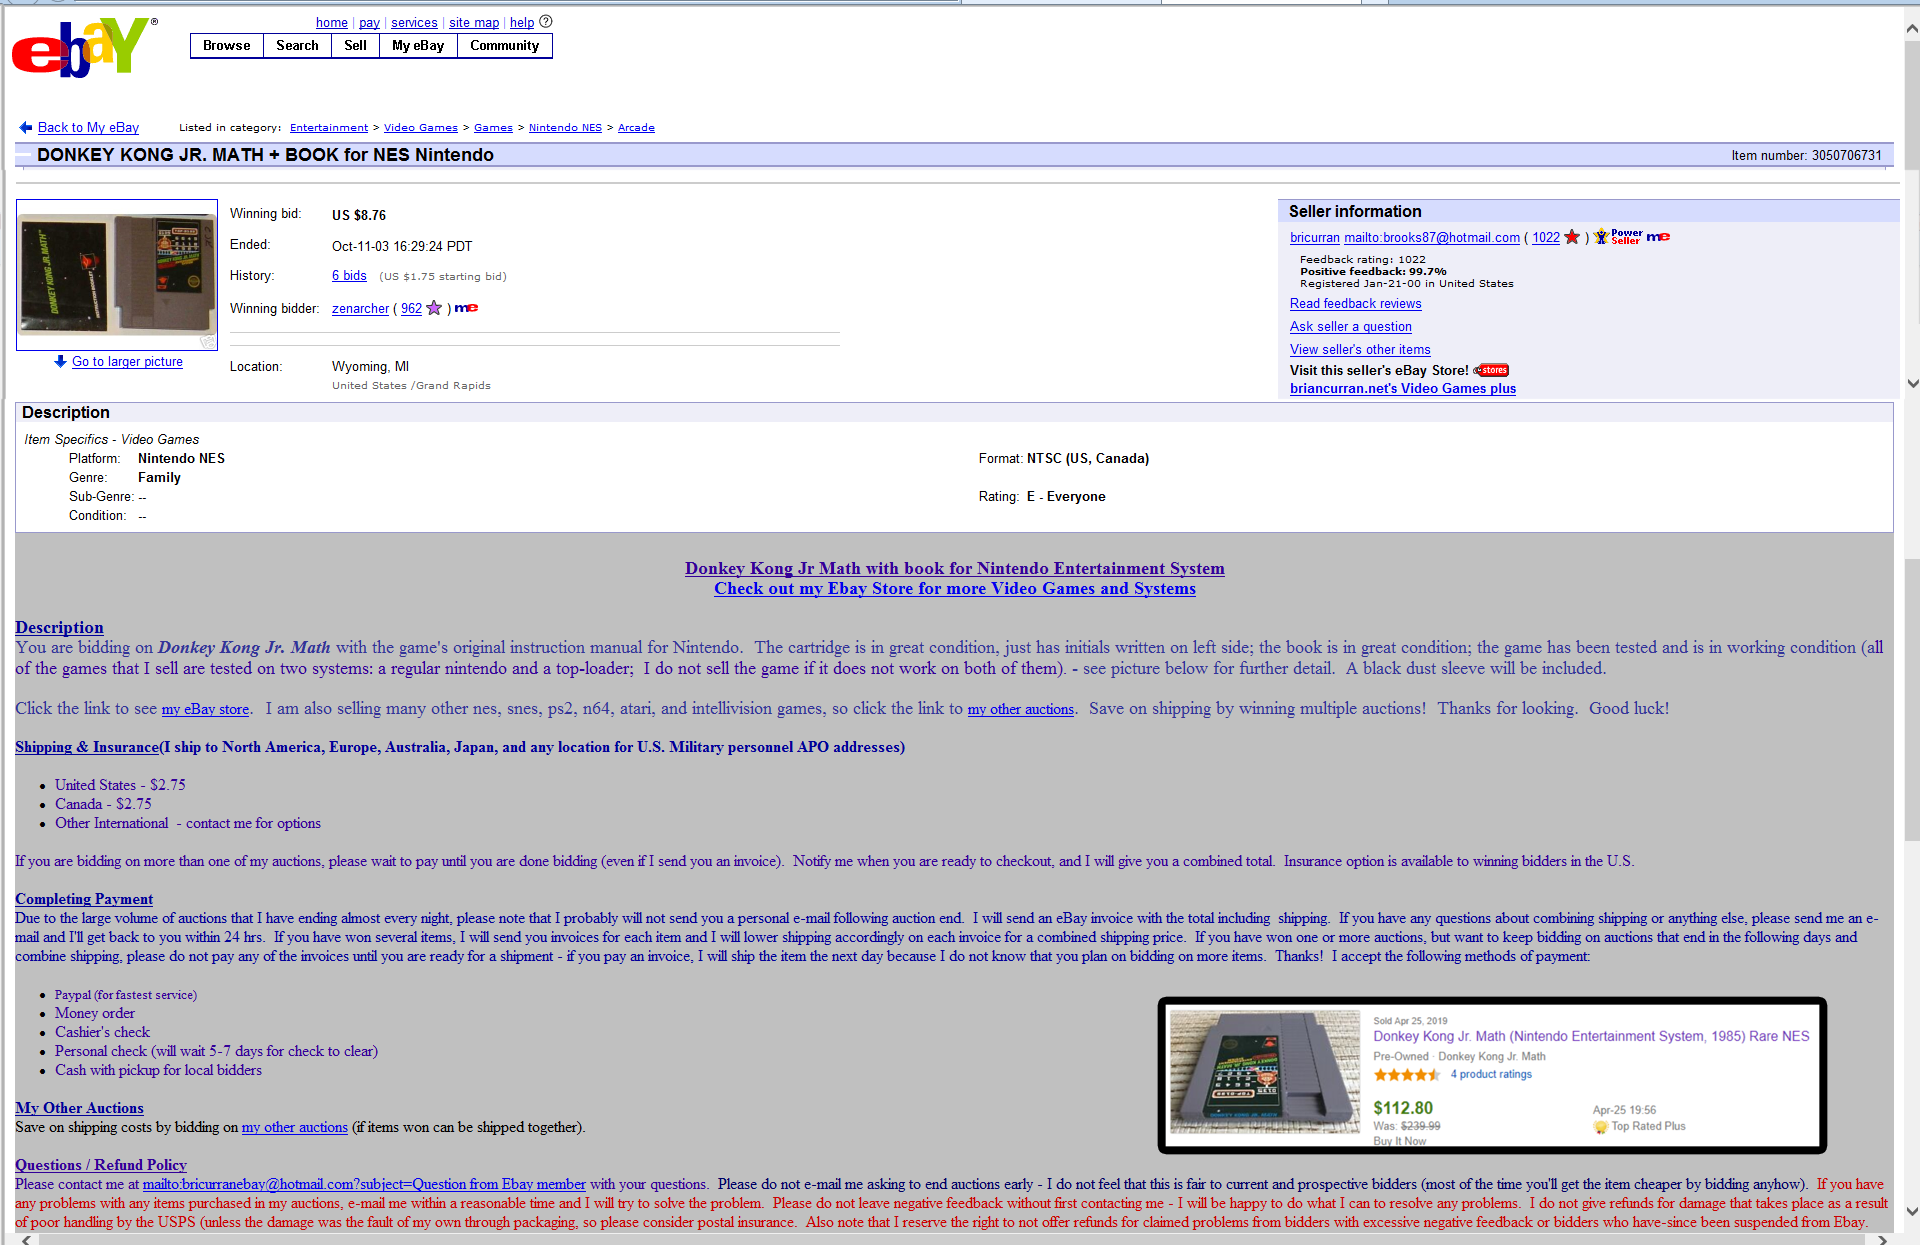Click the Donkey Kong cartridge item thumbnail

click(117, 275)
